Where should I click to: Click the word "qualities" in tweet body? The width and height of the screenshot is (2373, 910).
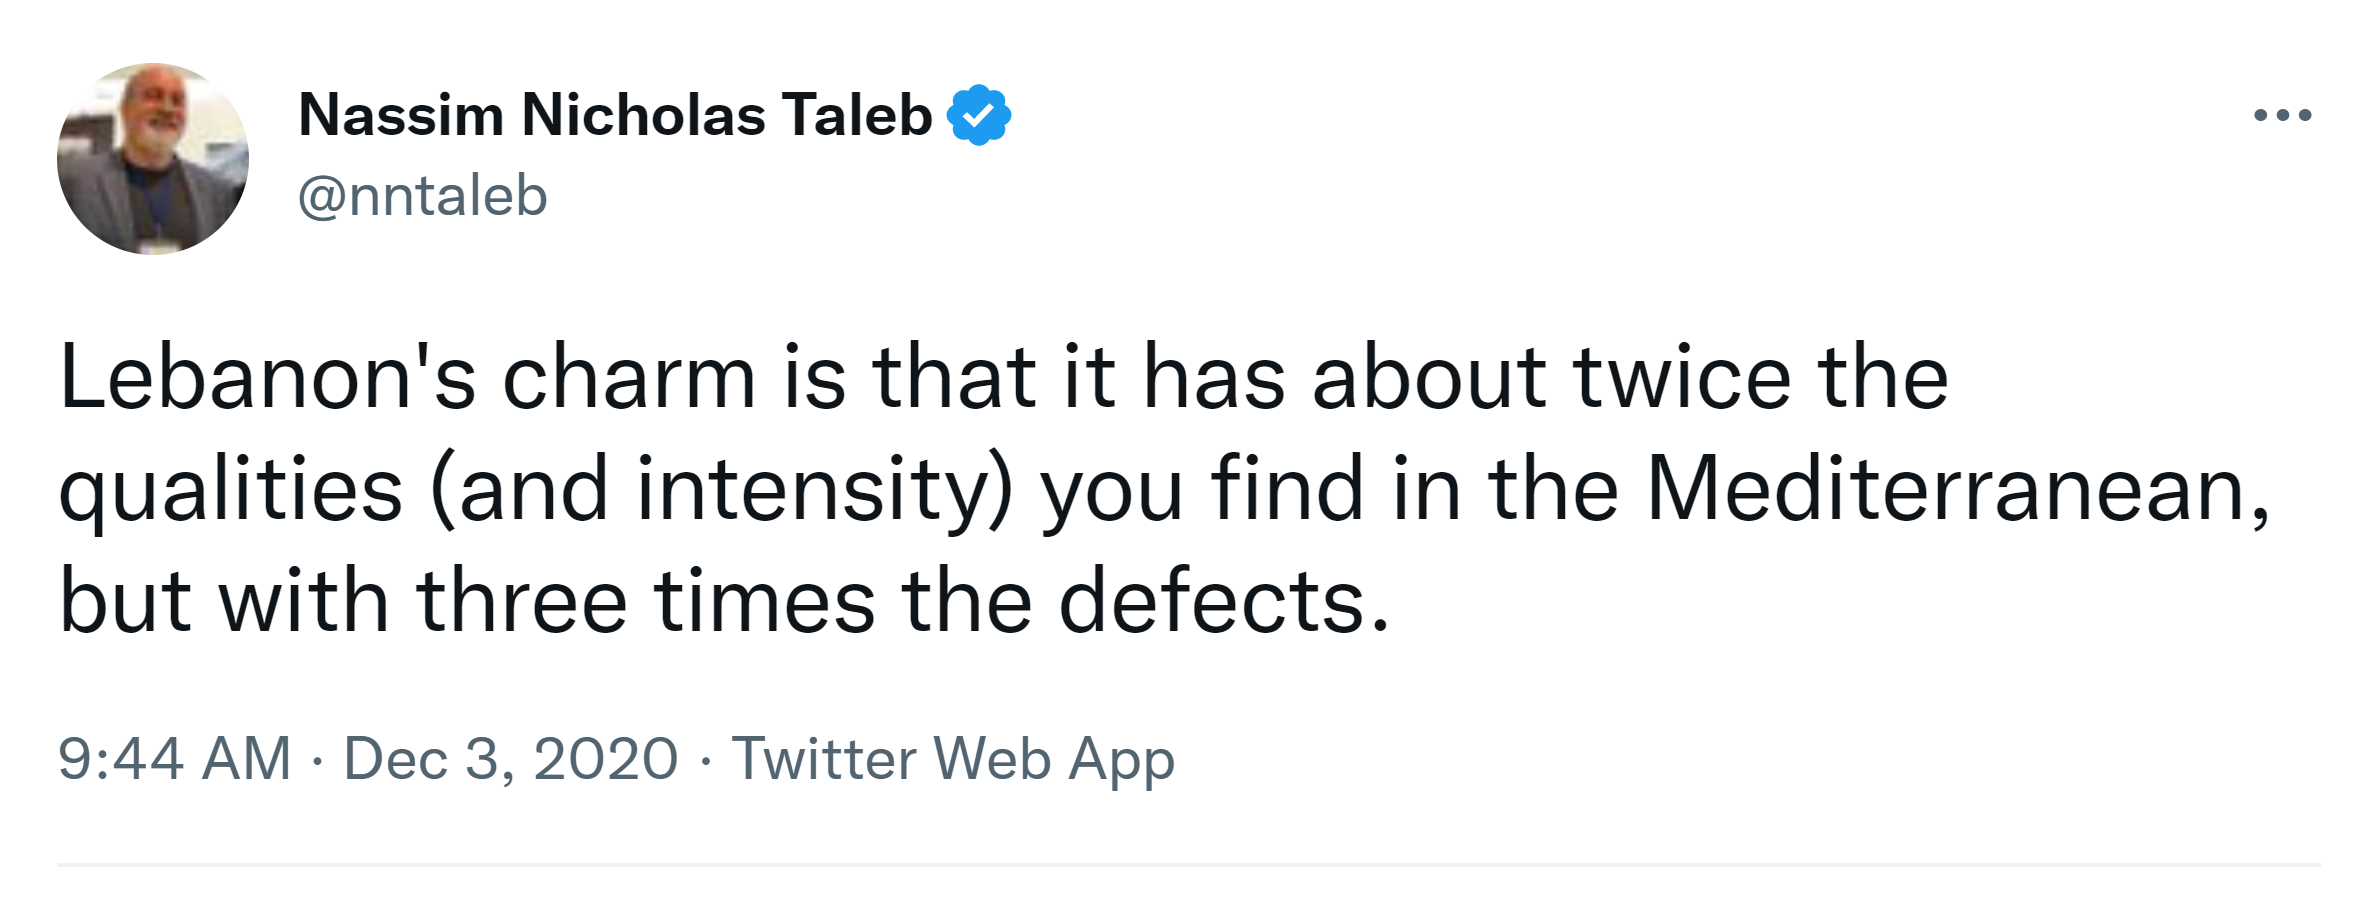pos(230,490)
